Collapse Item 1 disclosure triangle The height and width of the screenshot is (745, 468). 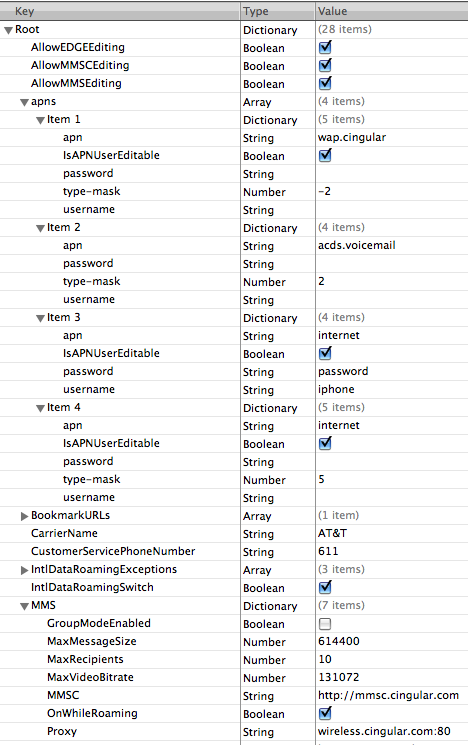pos(40,121)
